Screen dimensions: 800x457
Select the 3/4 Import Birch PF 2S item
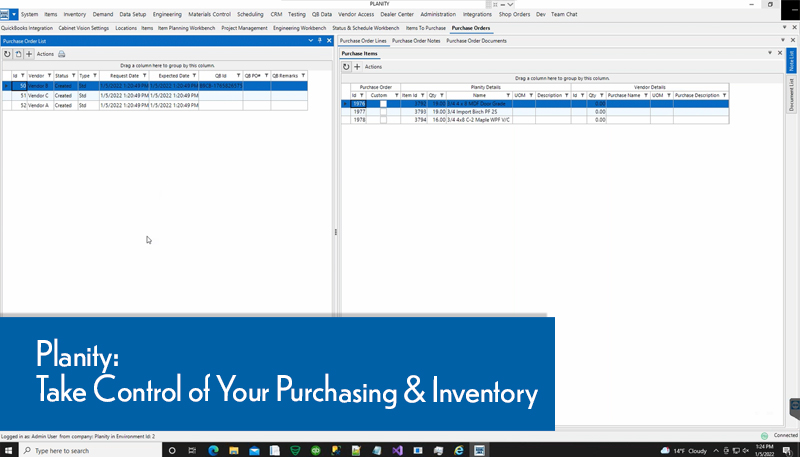[x=535, y=112]
